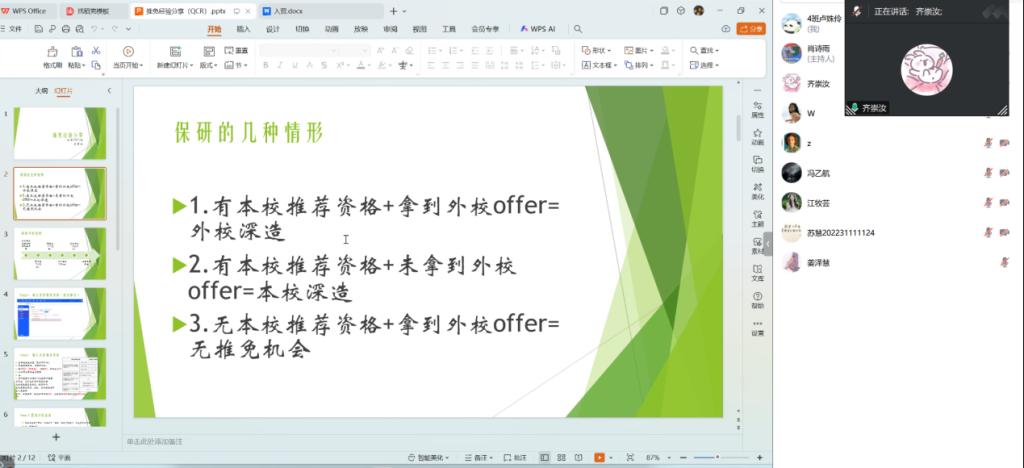Open the 属性 properties side panel
The image size is (1024, 468).
(x=757, y=104)
